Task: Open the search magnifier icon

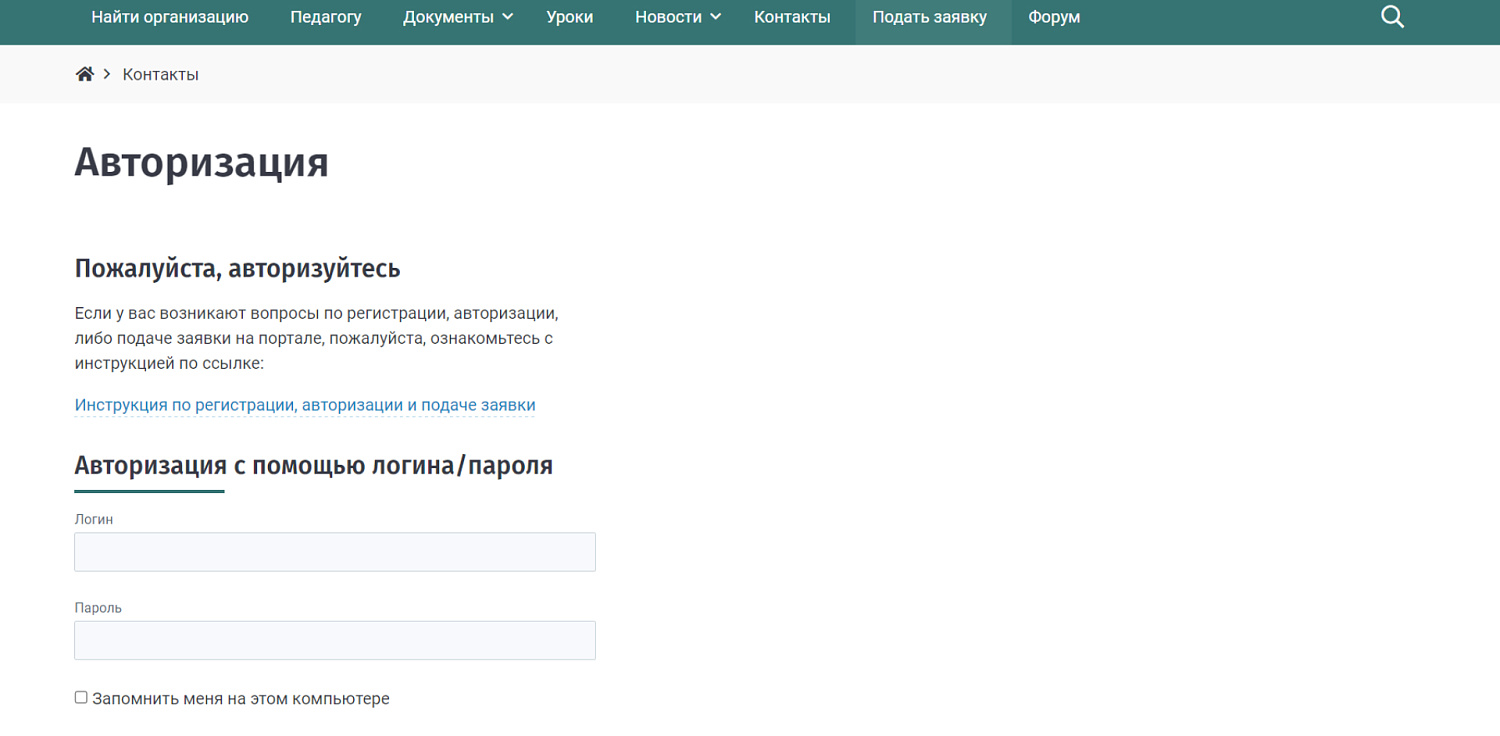Action: pos(1392,17)
